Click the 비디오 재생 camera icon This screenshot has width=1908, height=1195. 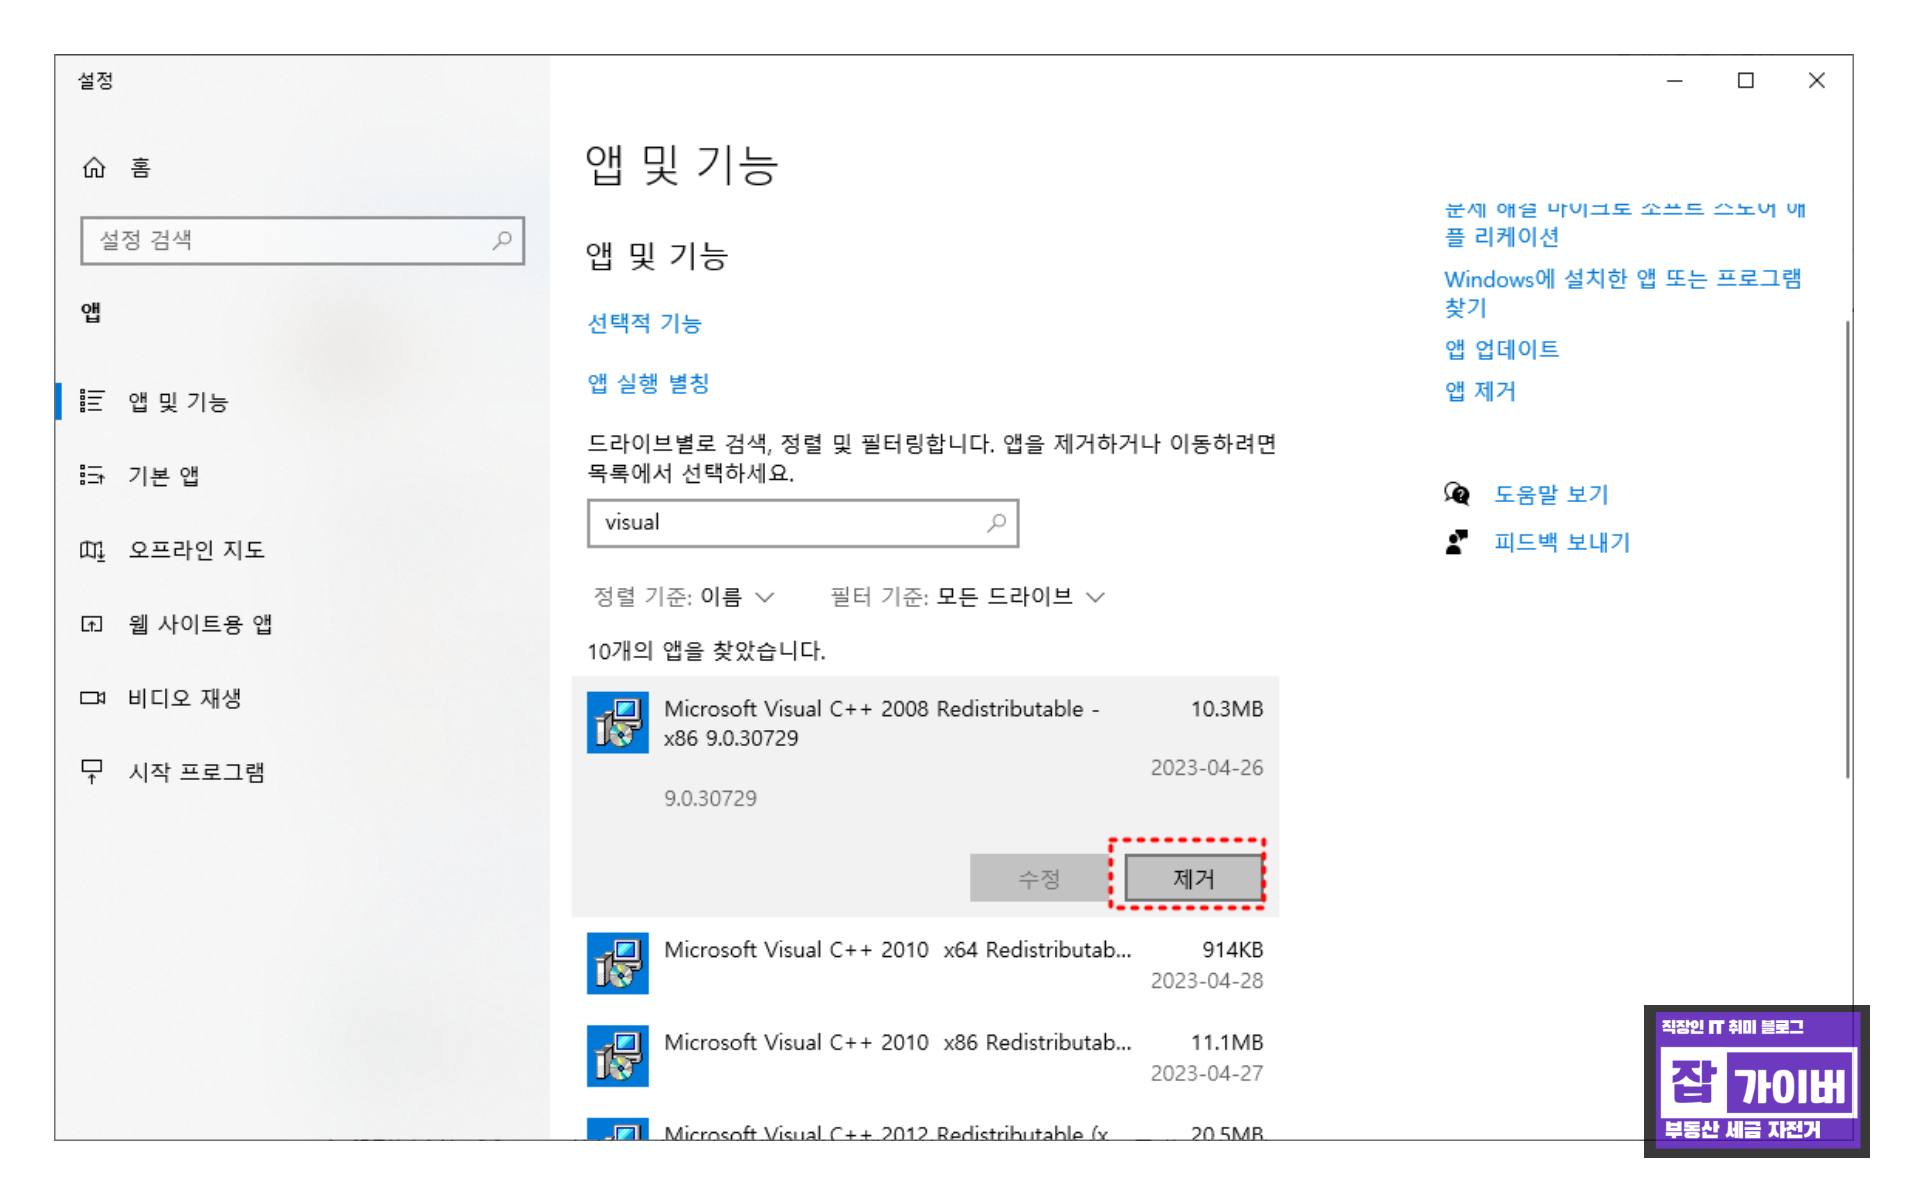pos(92,698)
